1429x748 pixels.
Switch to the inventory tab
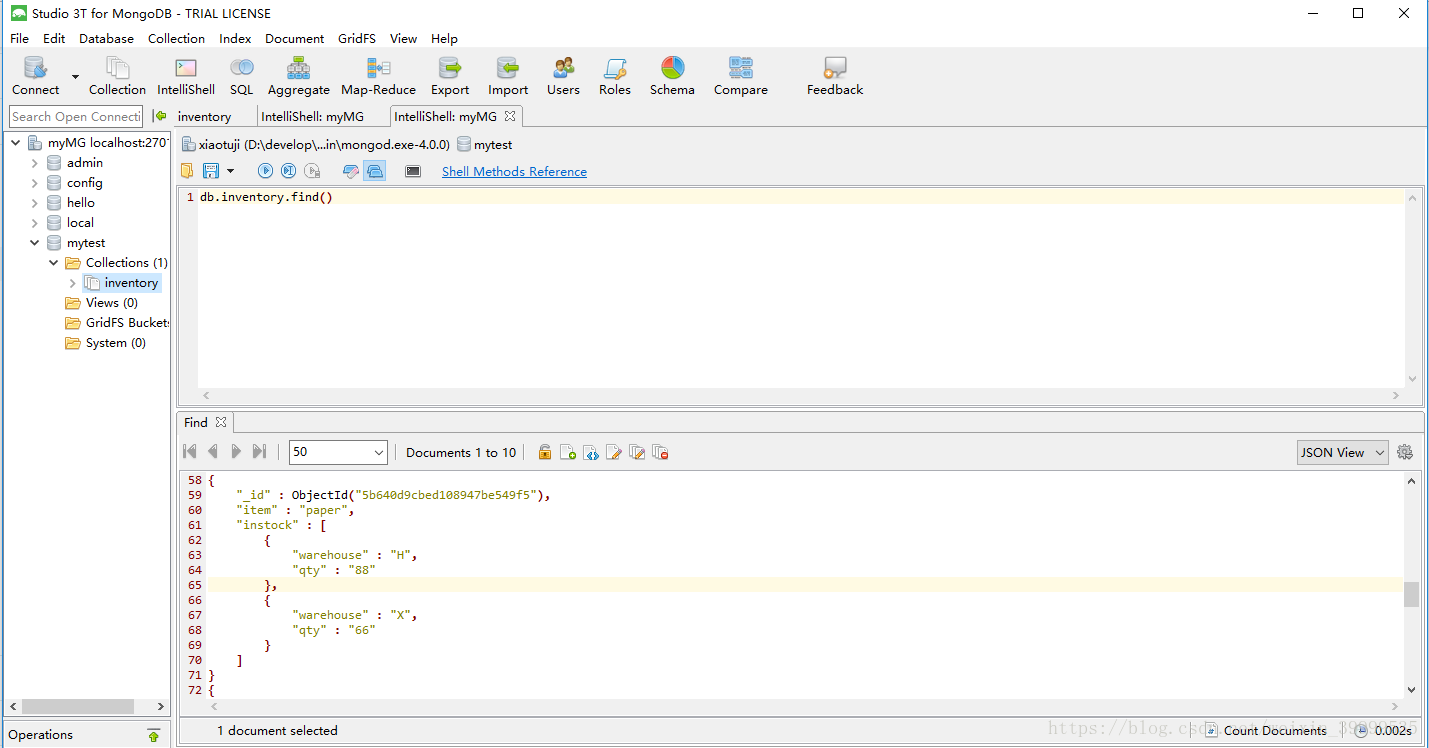(x=204, y=116)
